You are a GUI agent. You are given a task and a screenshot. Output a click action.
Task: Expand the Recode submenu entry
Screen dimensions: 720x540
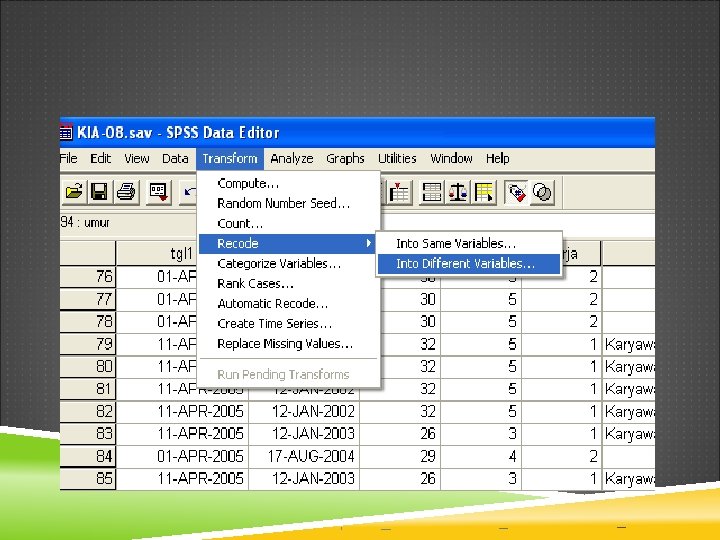(288, 243)
